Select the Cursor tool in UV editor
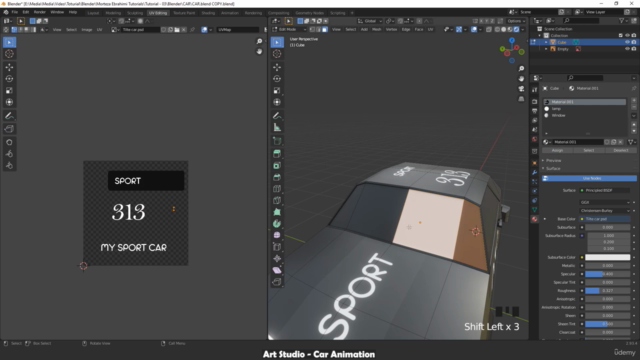Image resolution: width=640 pixels, height=360 pixels. coord(9,54)
